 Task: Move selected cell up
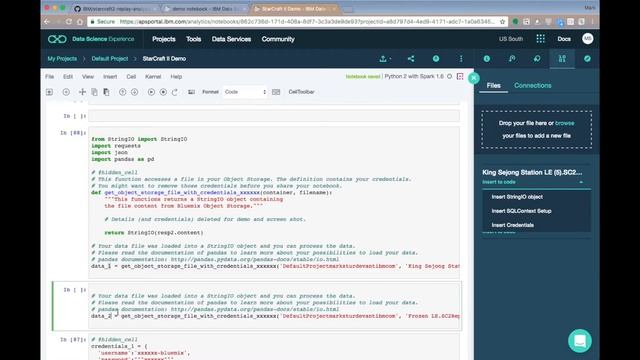coord(122,92)
